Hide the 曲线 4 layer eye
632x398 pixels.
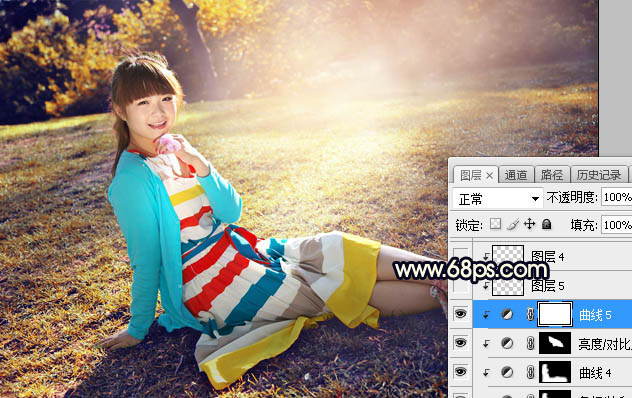click(461, 372)
